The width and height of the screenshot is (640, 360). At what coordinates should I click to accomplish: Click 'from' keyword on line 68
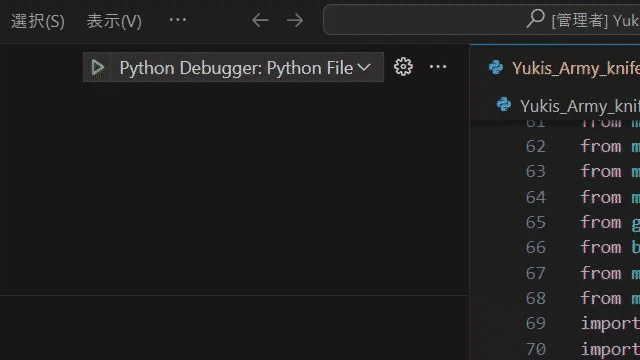click(x=601, y=298)
